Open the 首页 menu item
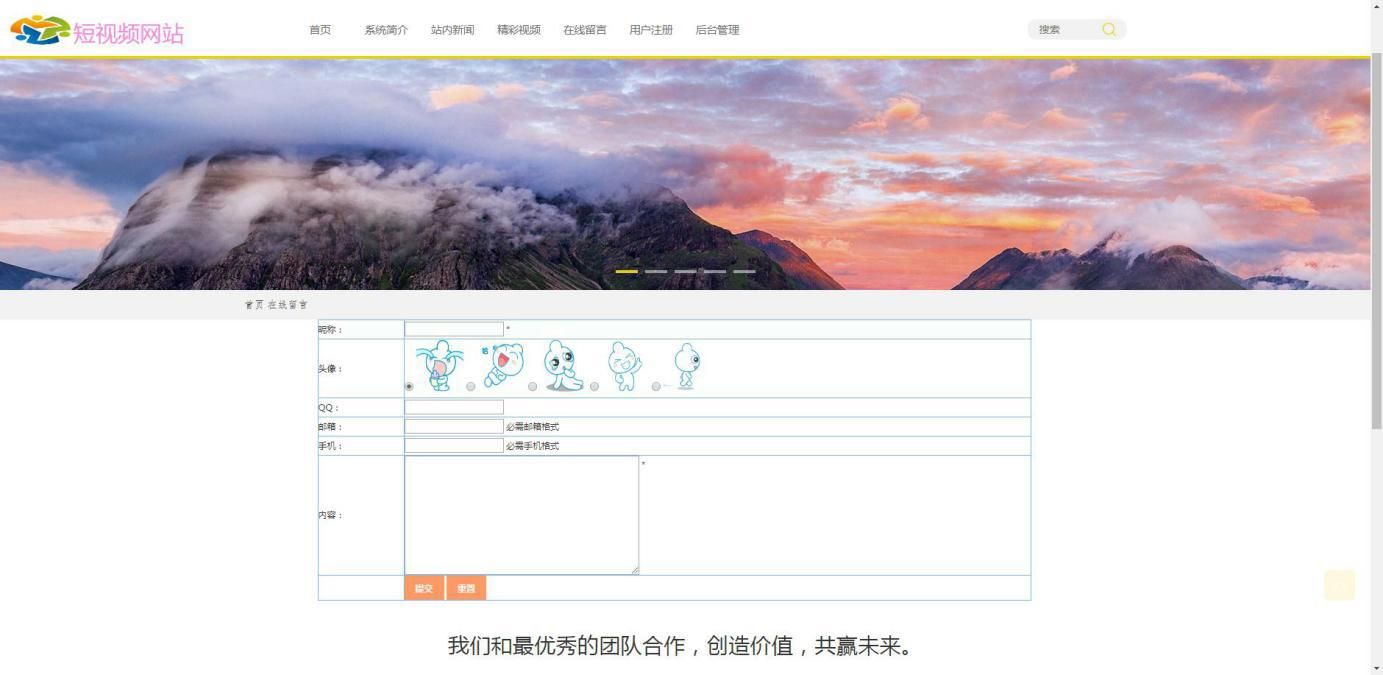1383x675 pixels. point(320,30)
